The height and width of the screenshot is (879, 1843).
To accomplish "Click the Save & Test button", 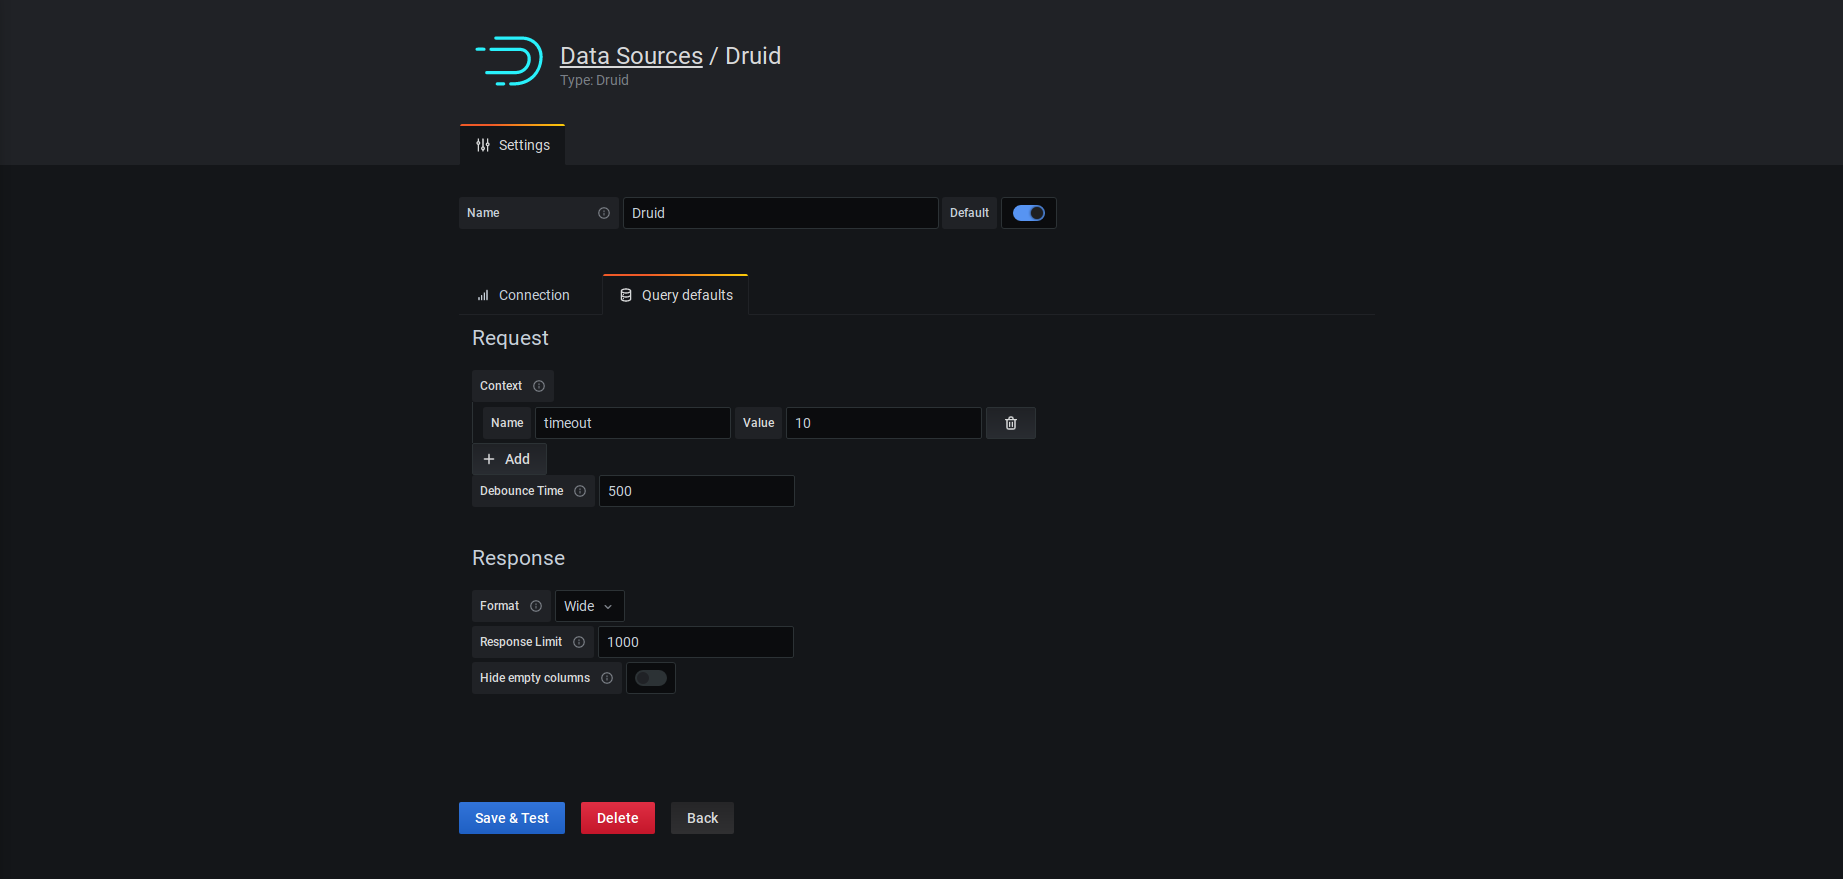I will pyautogui.click(x=512, y=818).
